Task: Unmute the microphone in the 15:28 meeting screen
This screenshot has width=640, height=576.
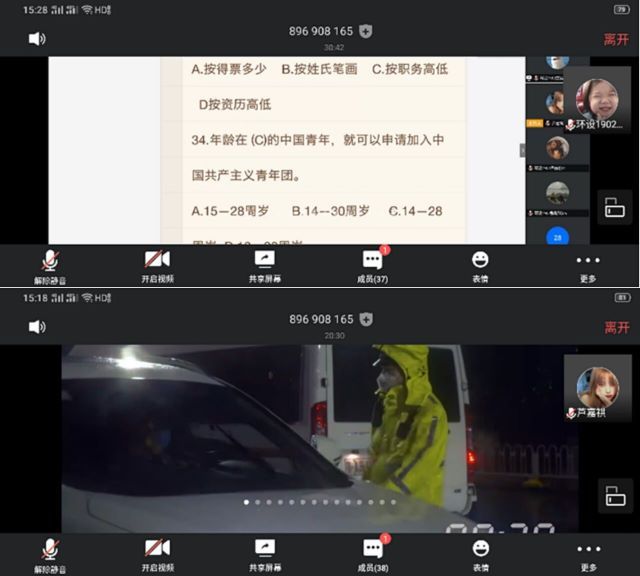Action: point(50,267)
